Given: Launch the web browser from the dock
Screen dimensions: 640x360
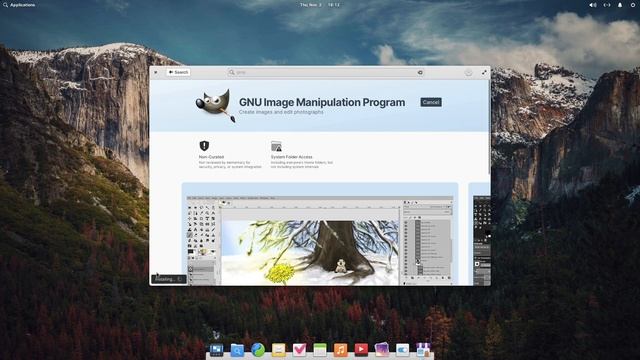Looking at the screenshot, I should (x=258, y=349).
